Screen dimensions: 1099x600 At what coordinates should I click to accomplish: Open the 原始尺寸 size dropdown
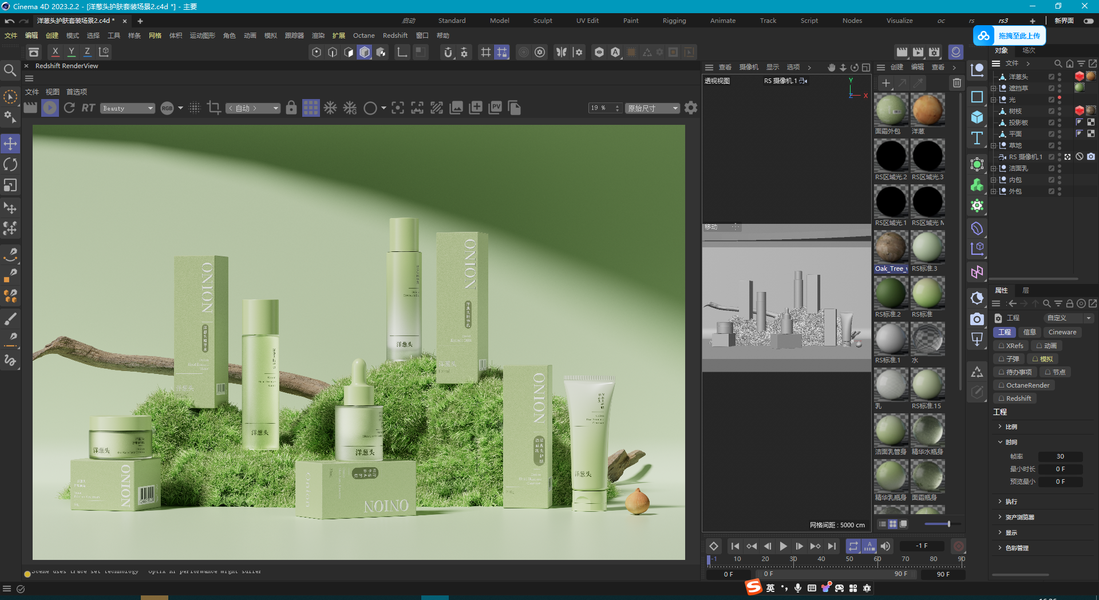652,108
